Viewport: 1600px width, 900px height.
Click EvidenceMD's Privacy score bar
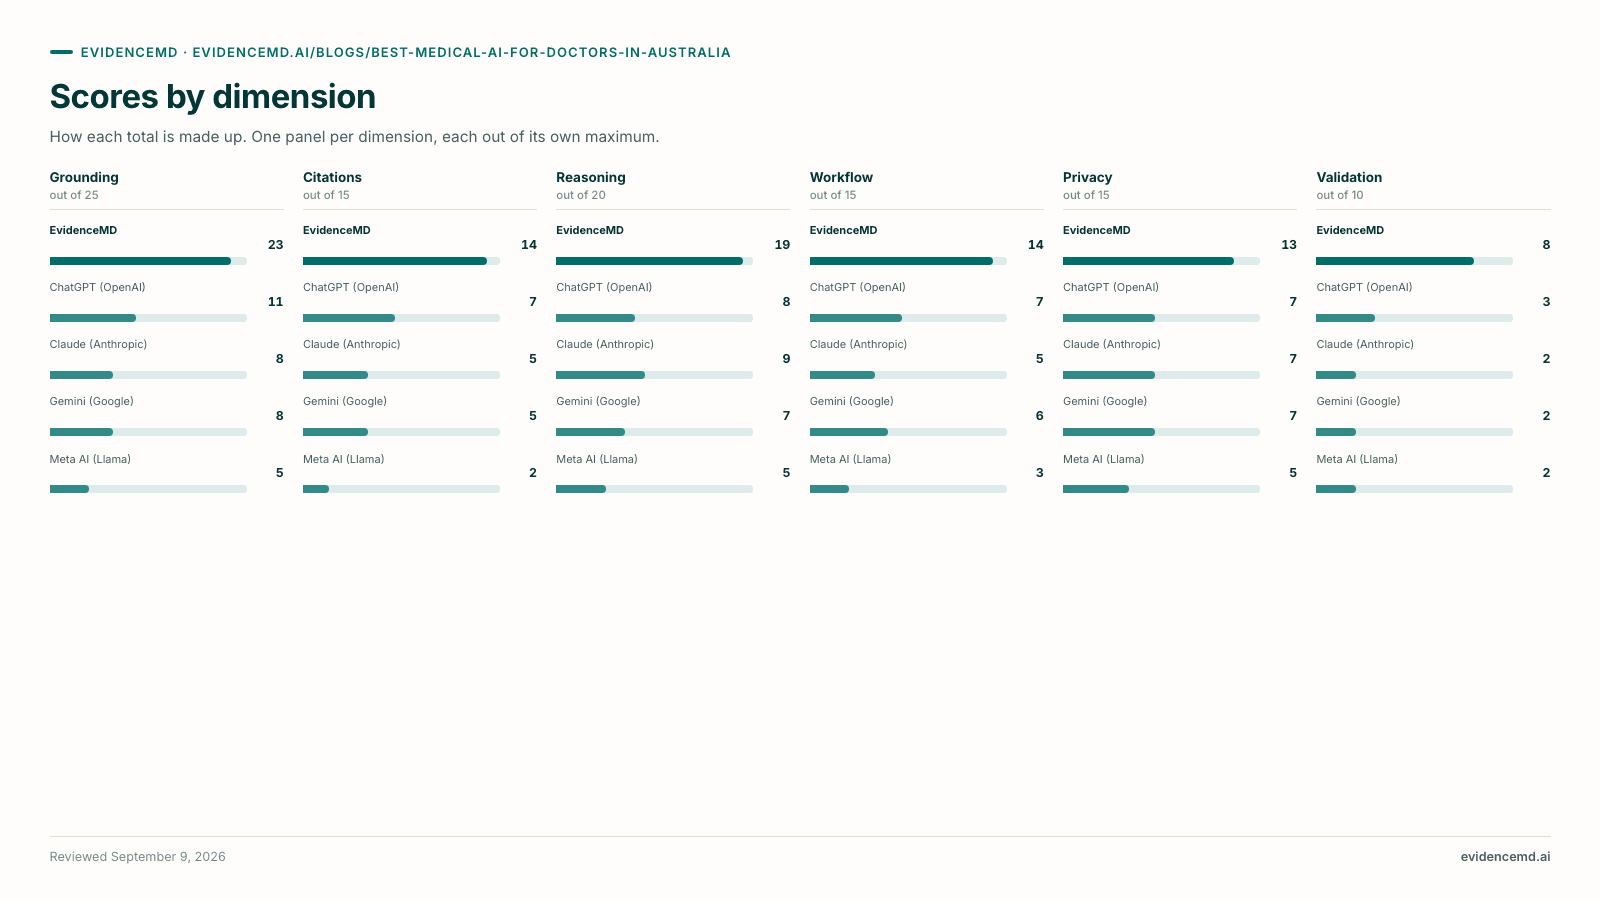pyautogui.click(x=1161, y=261)
